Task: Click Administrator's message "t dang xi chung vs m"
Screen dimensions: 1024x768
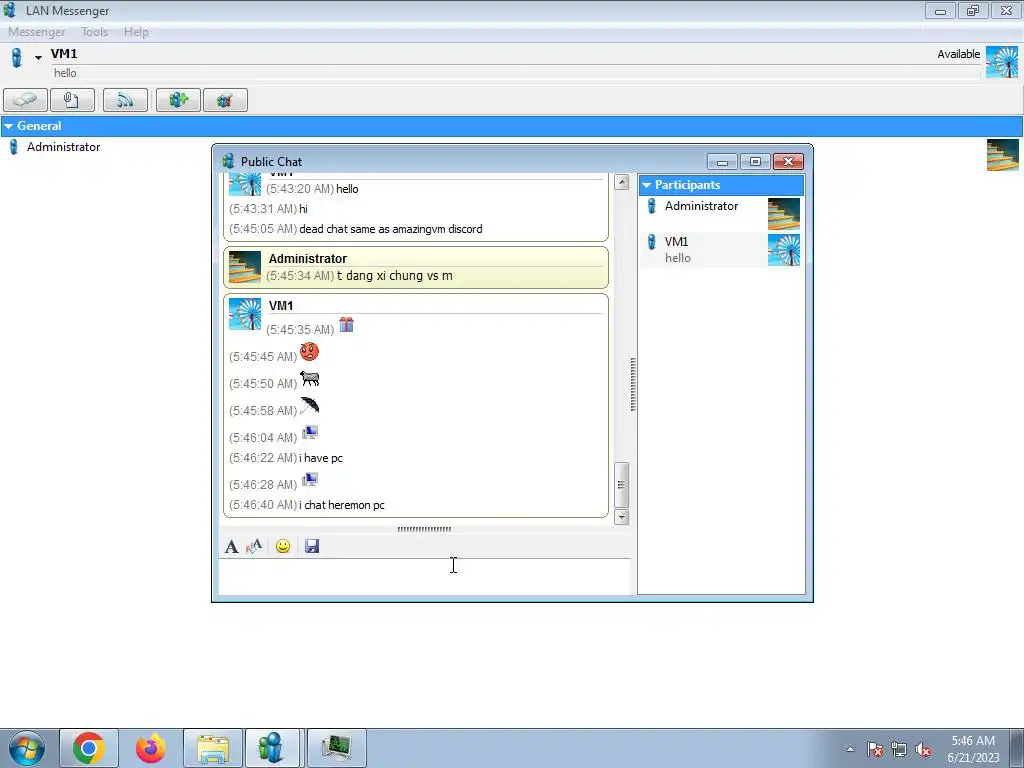Action: click(394, 276)
